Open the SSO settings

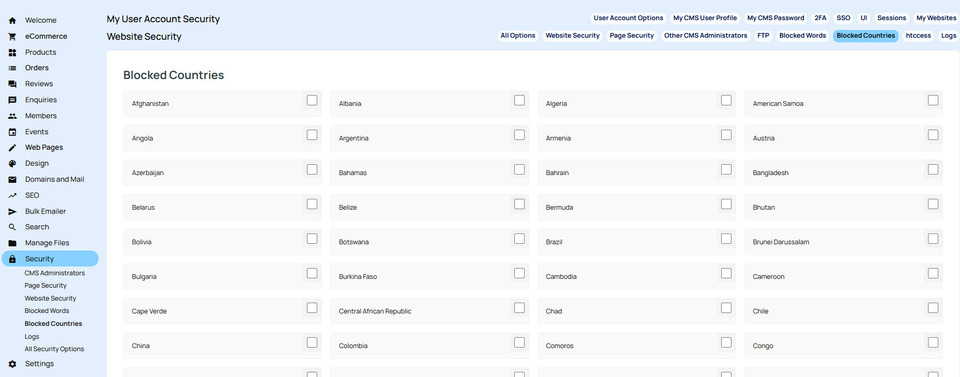pos(843,18)
